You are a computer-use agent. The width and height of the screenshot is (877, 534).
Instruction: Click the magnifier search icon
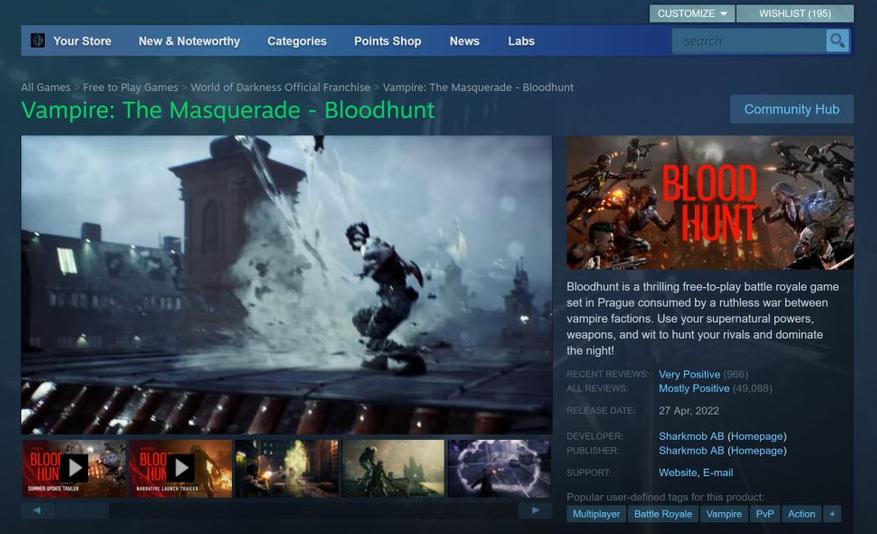(837, 41)
